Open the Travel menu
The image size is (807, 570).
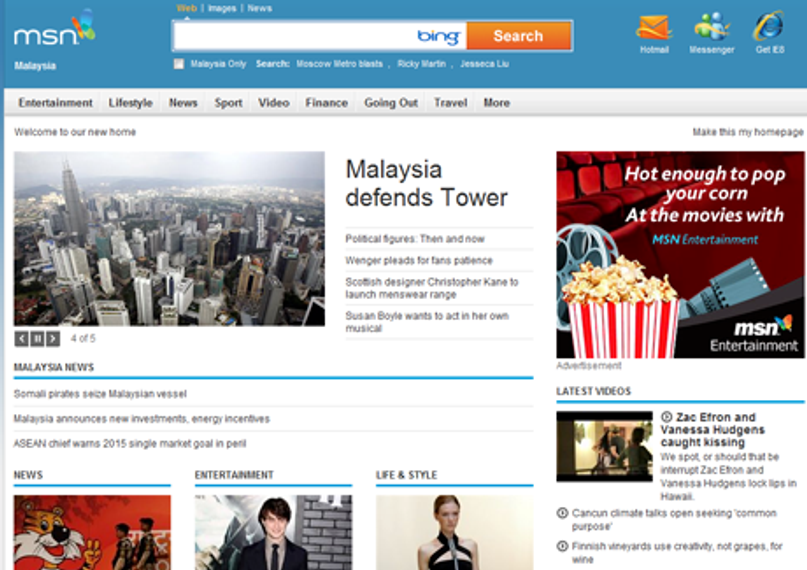click(450, 103)
